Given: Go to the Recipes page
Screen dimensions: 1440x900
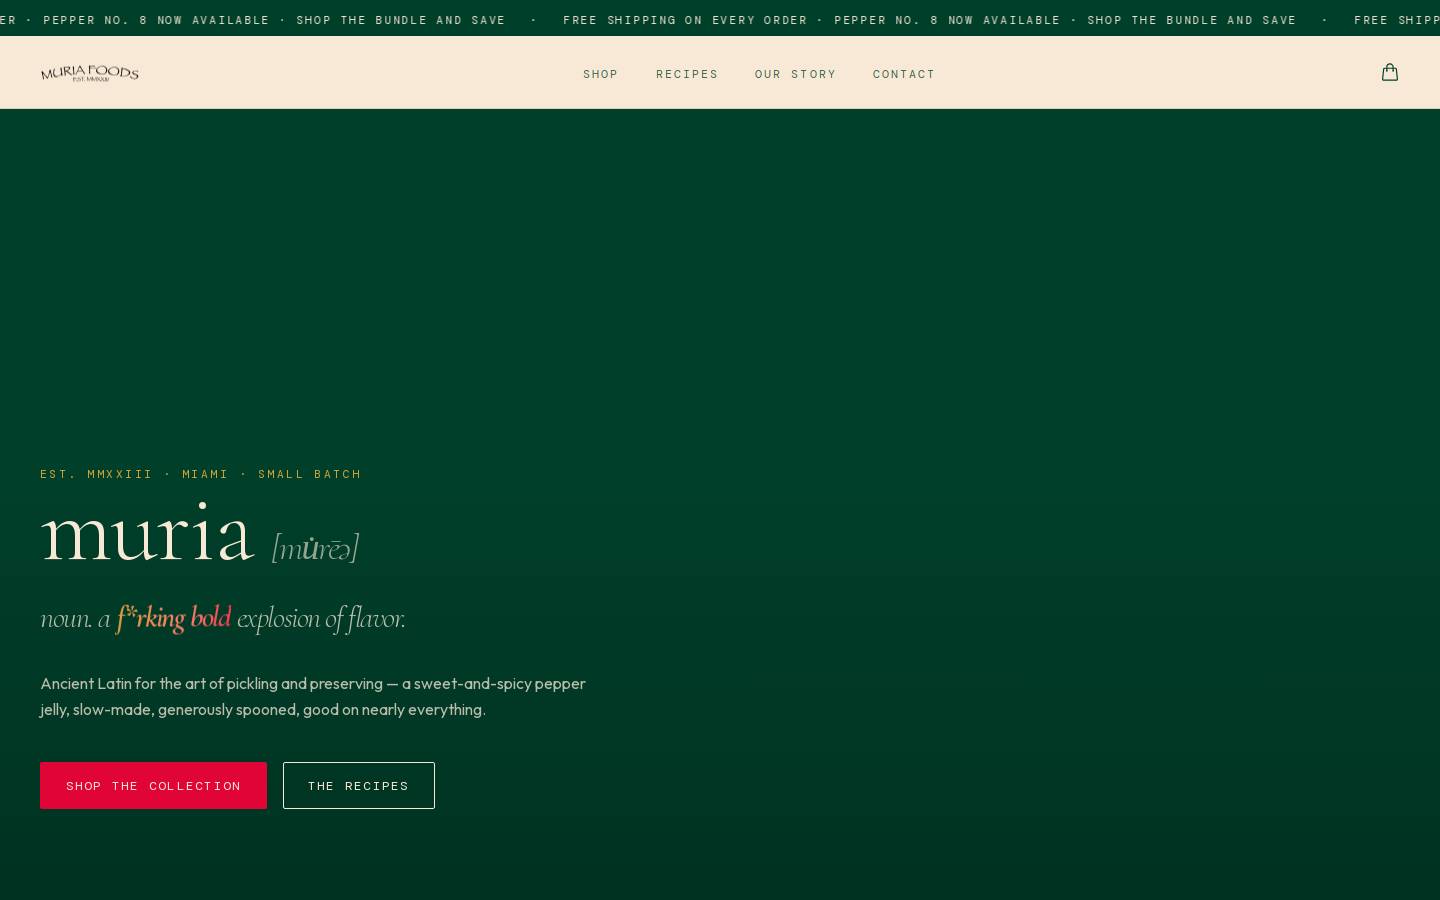Looking at the screenshot, I should (687, 74).
